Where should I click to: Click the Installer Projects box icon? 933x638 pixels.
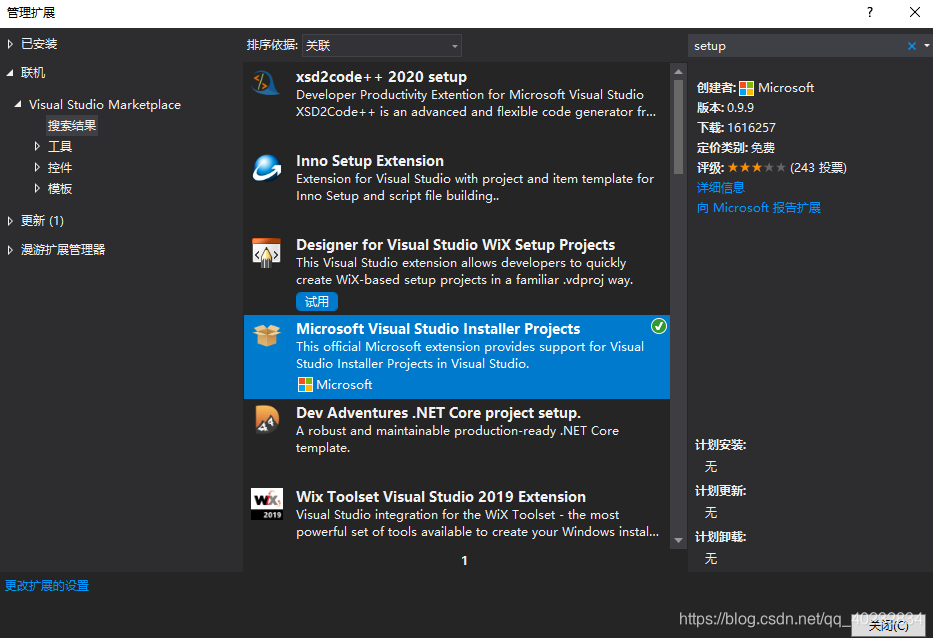[267, 335]
